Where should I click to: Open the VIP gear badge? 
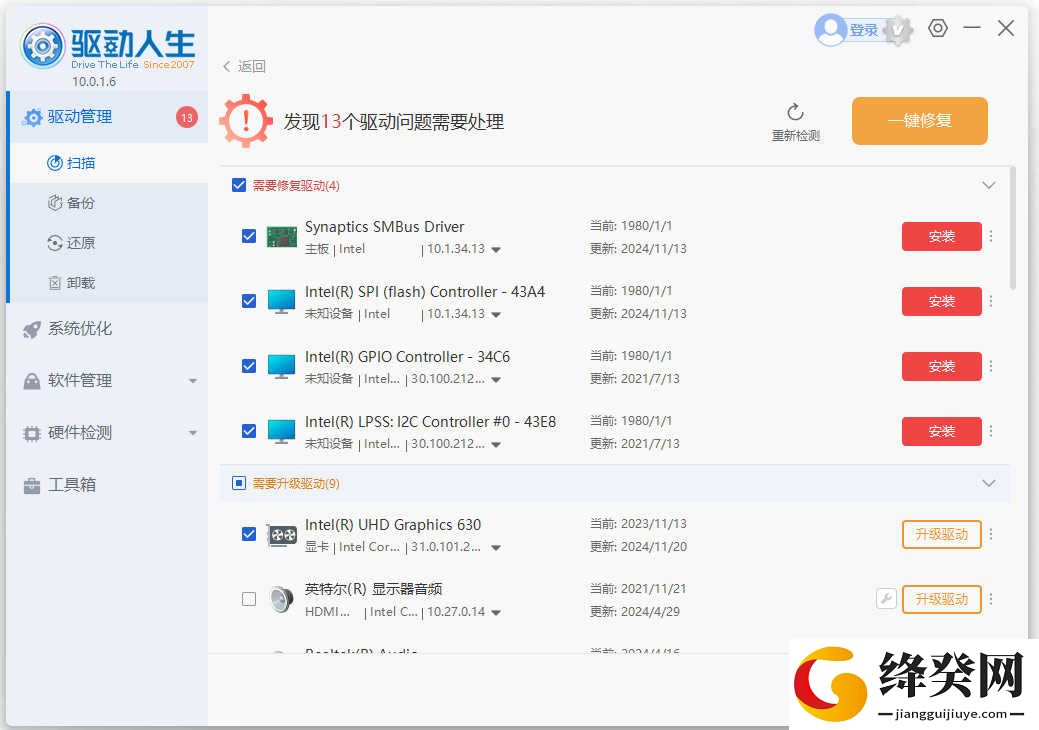pos(898,30)
